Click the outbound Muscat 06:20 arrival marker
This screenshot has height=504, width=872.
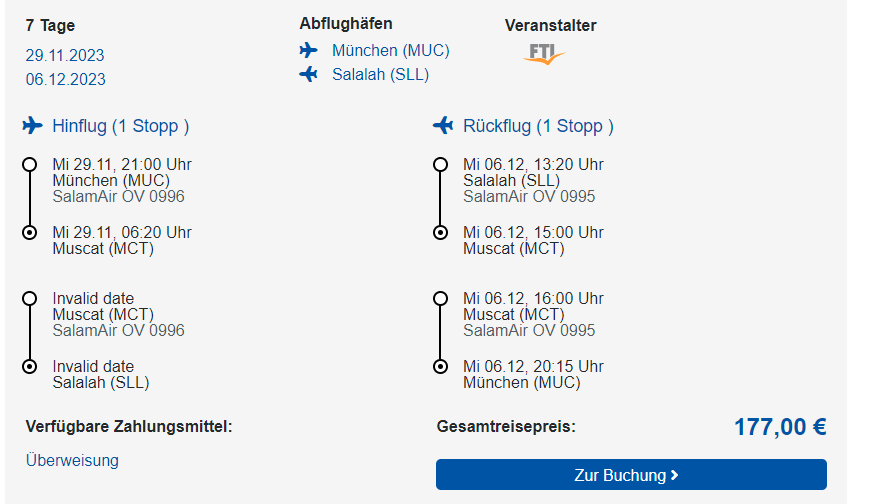click(30, 232)
